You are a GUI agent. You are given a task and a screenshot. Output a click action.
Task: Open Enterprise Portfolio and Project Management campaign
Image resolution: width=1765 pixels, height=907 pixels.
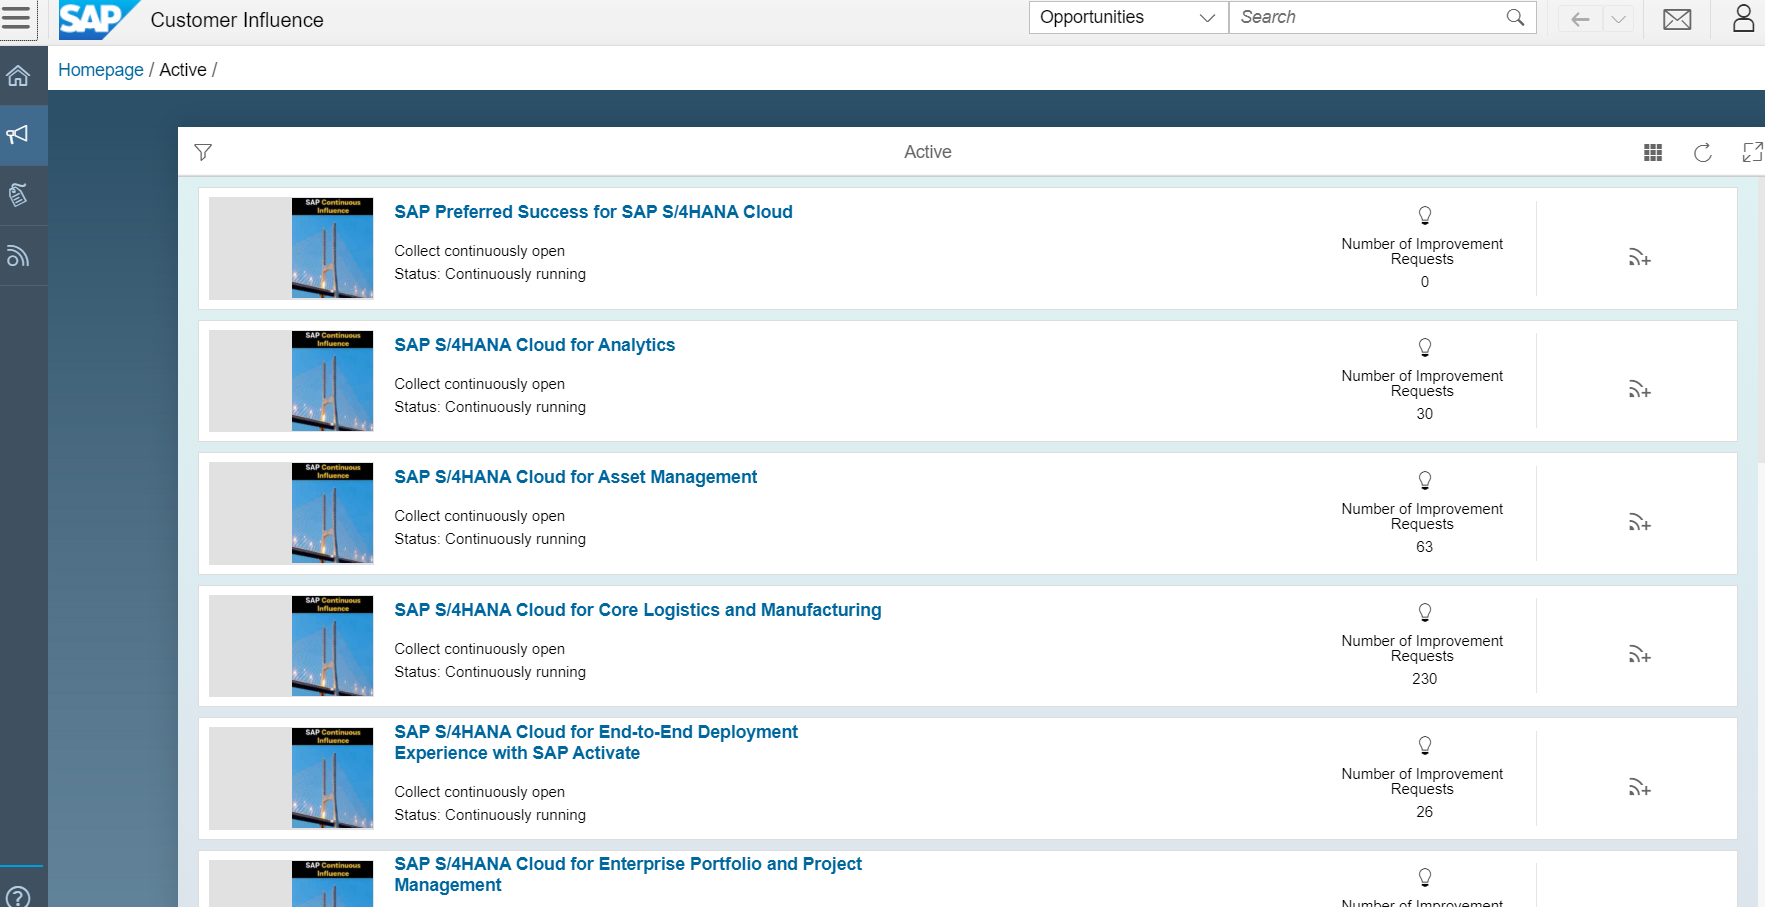click(628, 874)
